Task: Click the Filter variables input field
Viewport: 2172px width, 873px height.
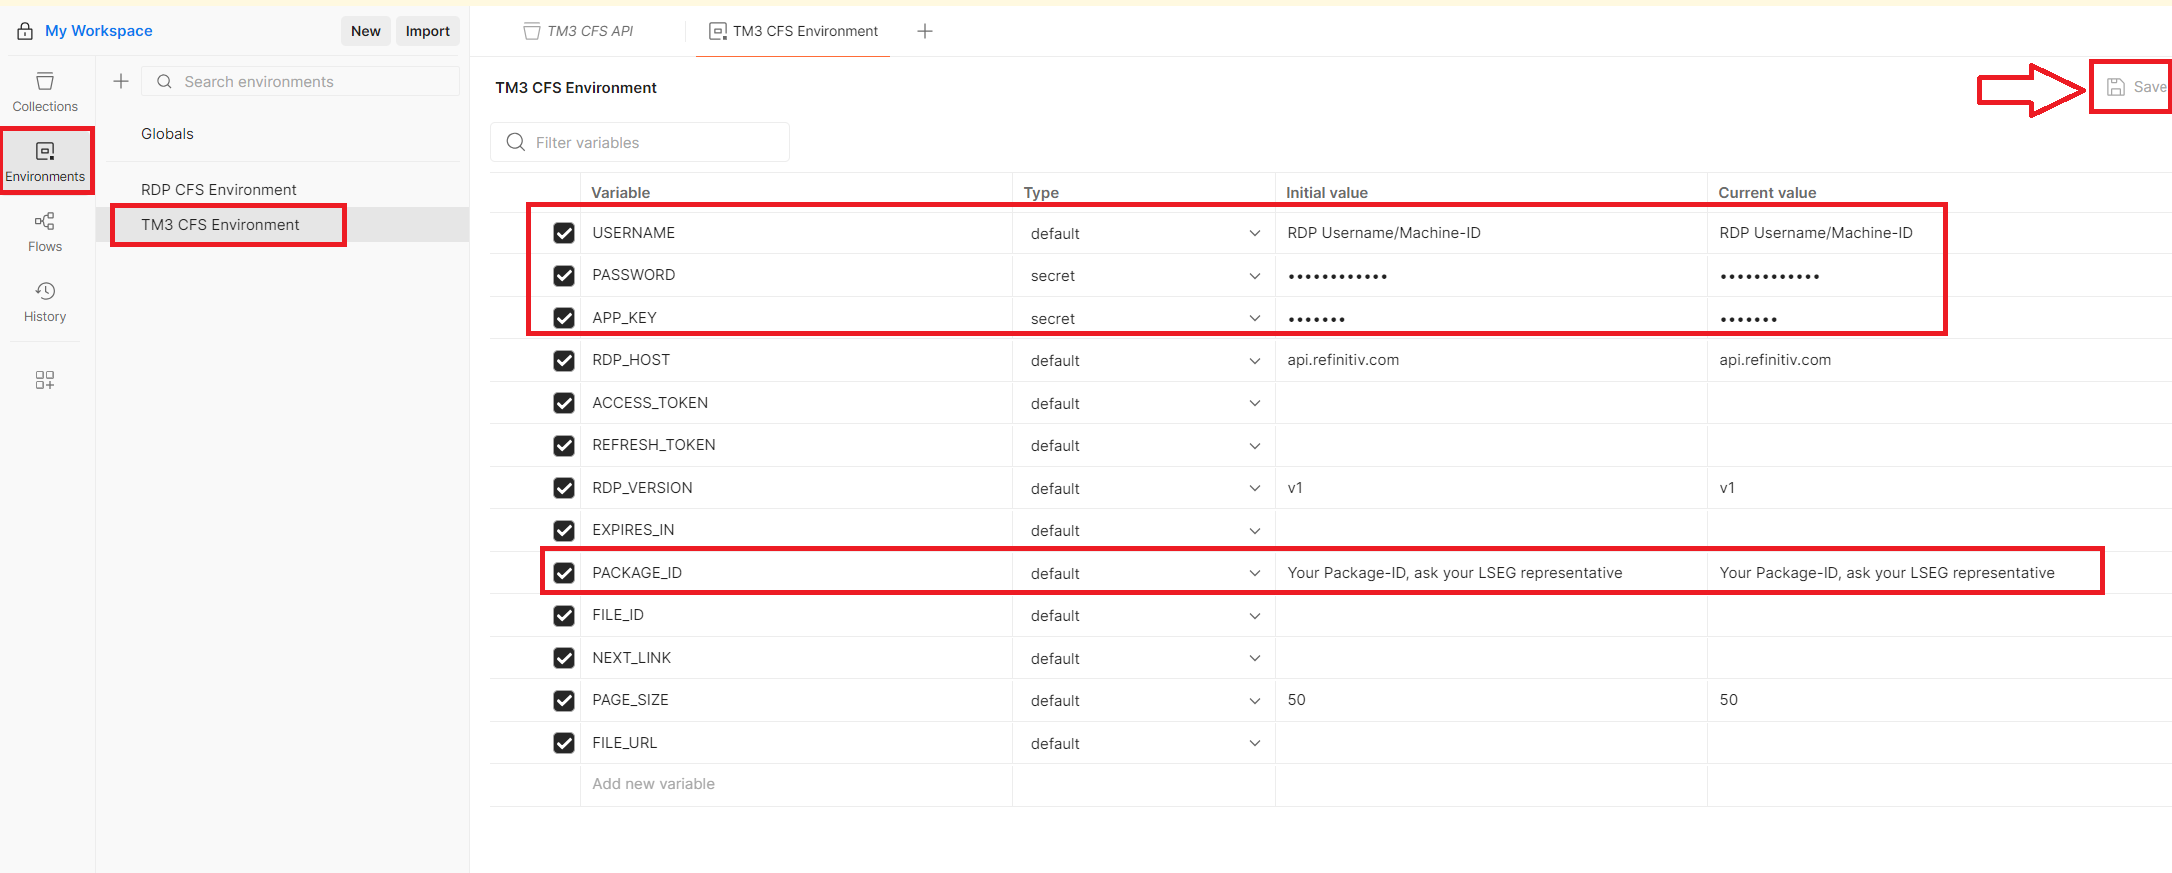Action: pyautogui.click(x=650, y=142)
